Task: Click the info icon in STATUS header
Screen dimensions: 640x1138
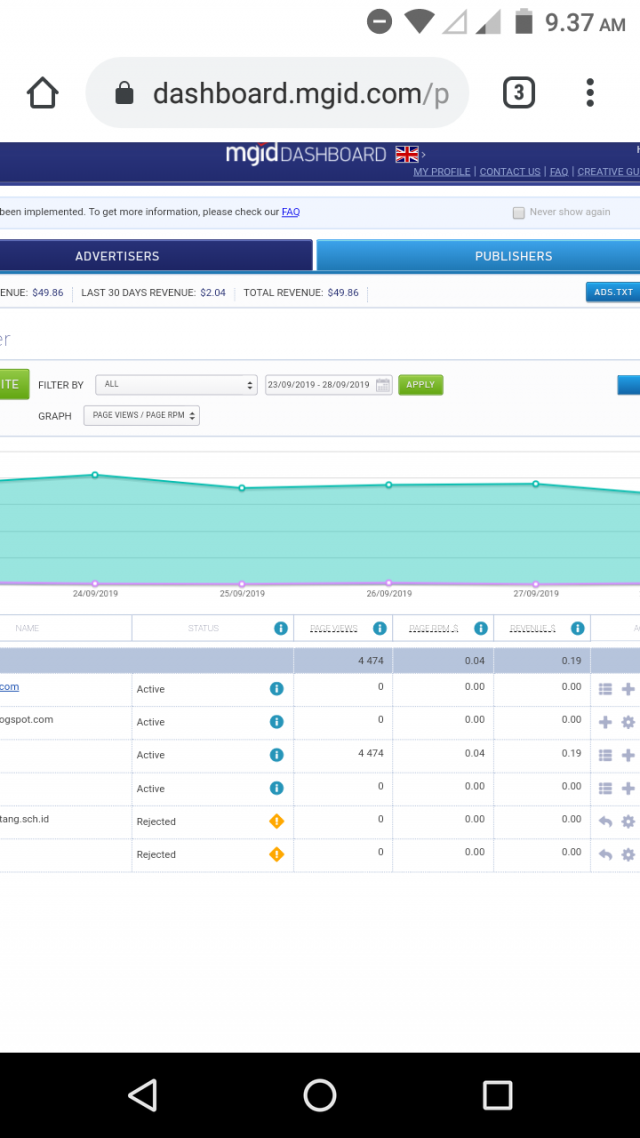Action: coord(281,629)
